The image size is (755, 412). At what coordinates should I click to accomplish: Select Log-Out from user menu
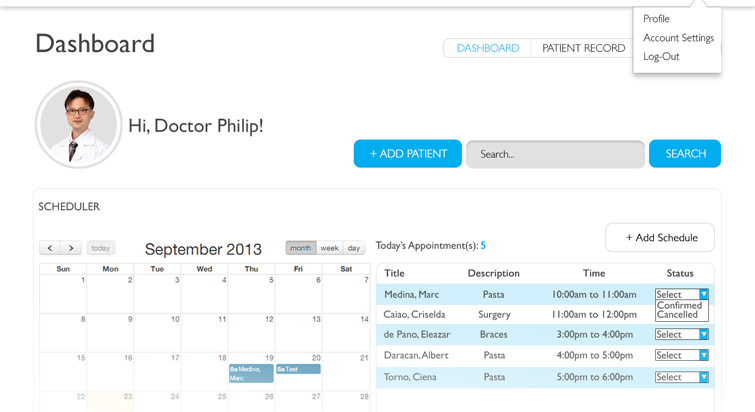pos(661,56)
